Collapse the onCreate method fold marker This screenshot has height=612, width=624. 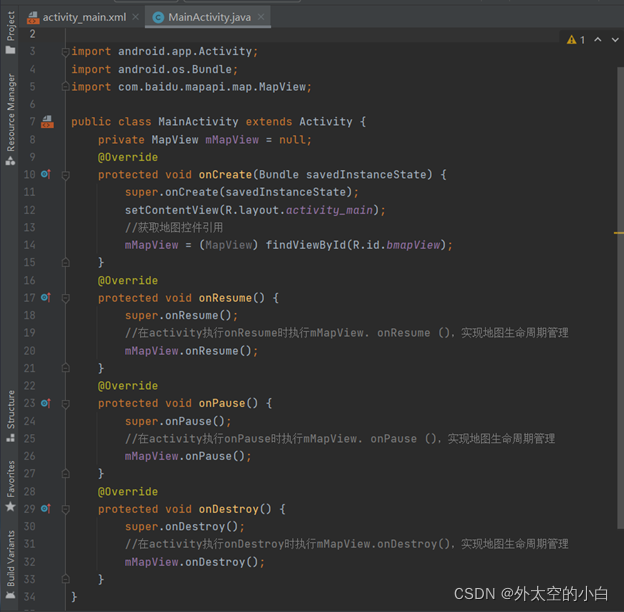[x=66, y=175]
